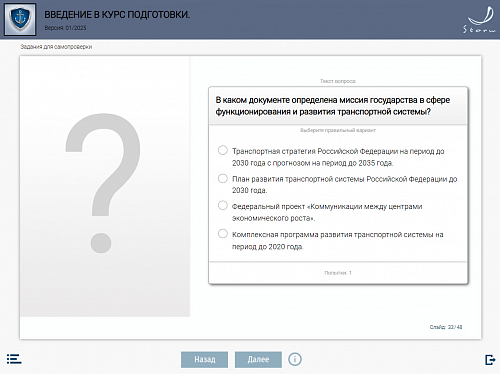This screenshot has height=374, width=500.
Task: Click the "Задания для самопроверки" section label
Action: [56, 47]
